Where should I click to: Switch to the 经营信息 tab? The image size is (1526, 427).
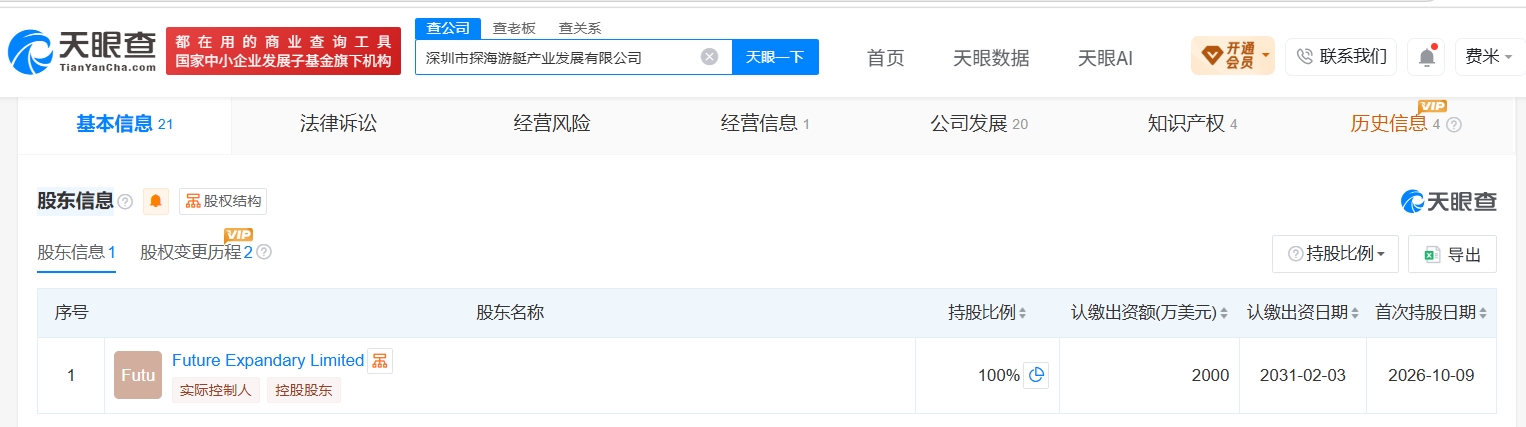pyautogui.click(x=765, y=124)
